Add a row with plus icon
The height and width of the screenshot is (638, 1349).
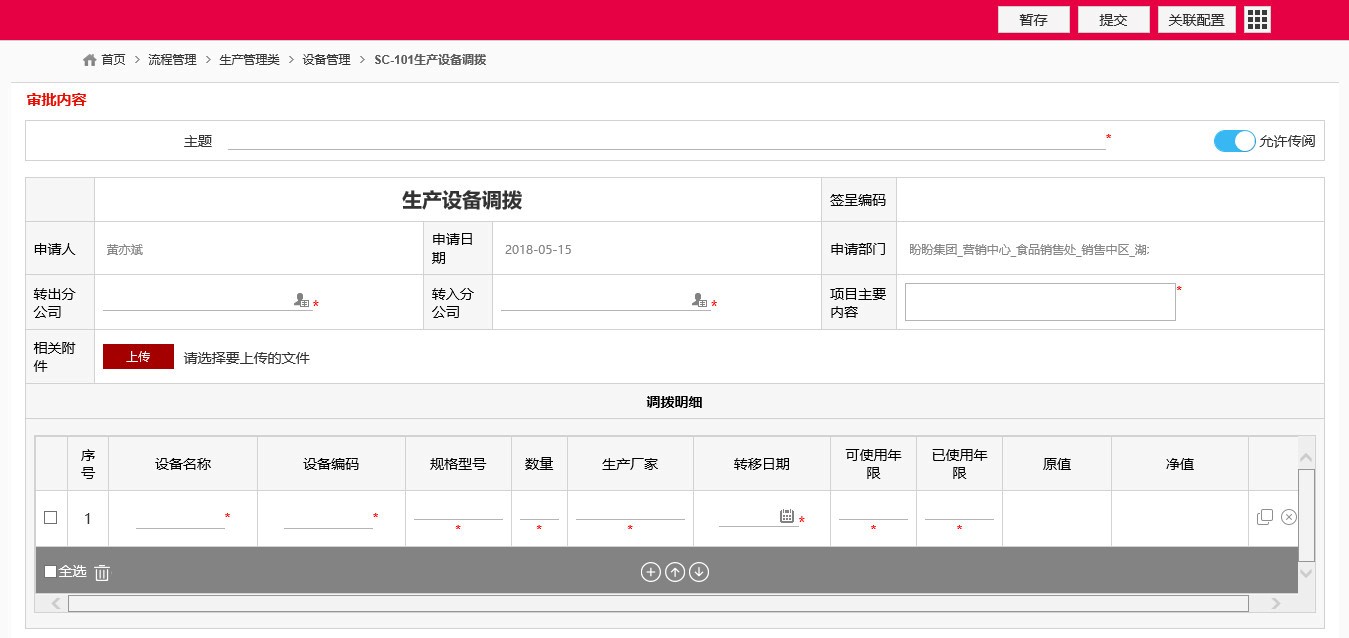(650, 572)
